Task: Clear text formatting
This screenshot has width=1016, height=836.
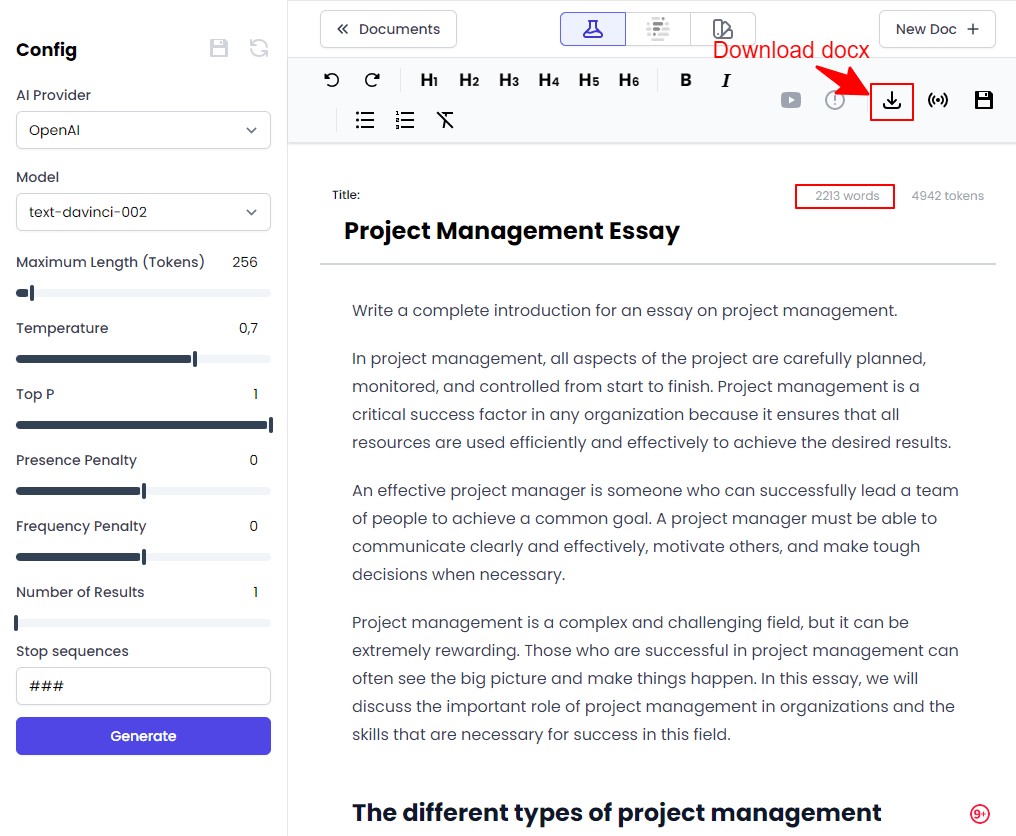Action: tap(445, 120)
